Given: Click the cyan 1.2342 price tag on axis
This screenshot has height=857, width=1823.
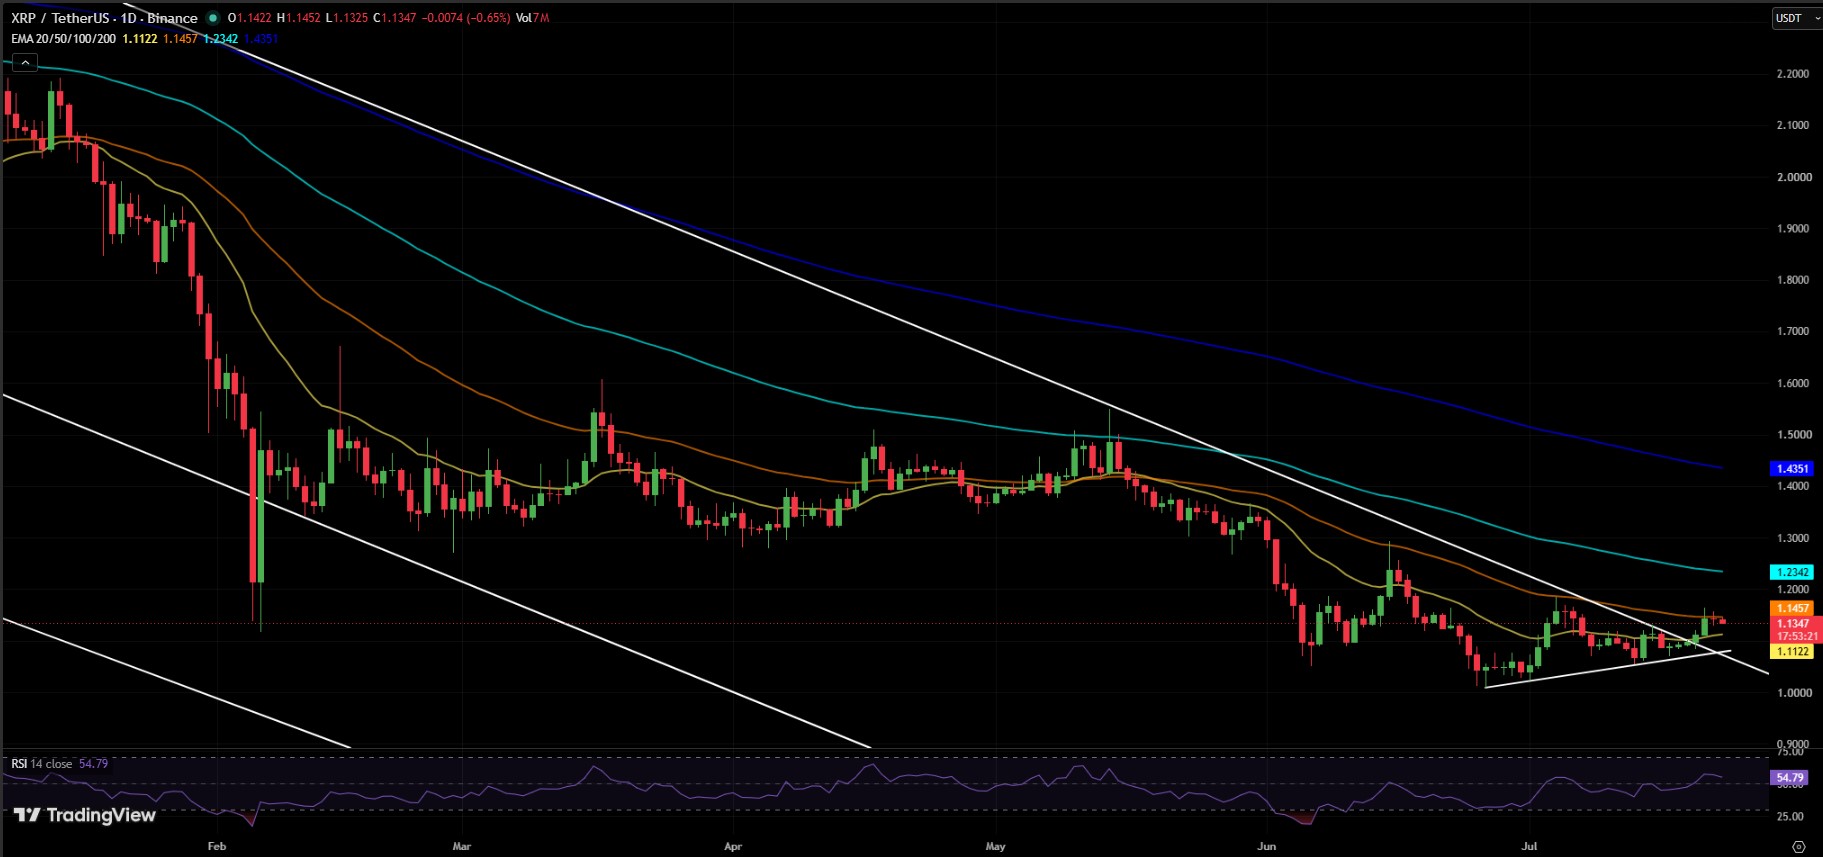Looking at the screenshot, I should (x=1791, y=572).
